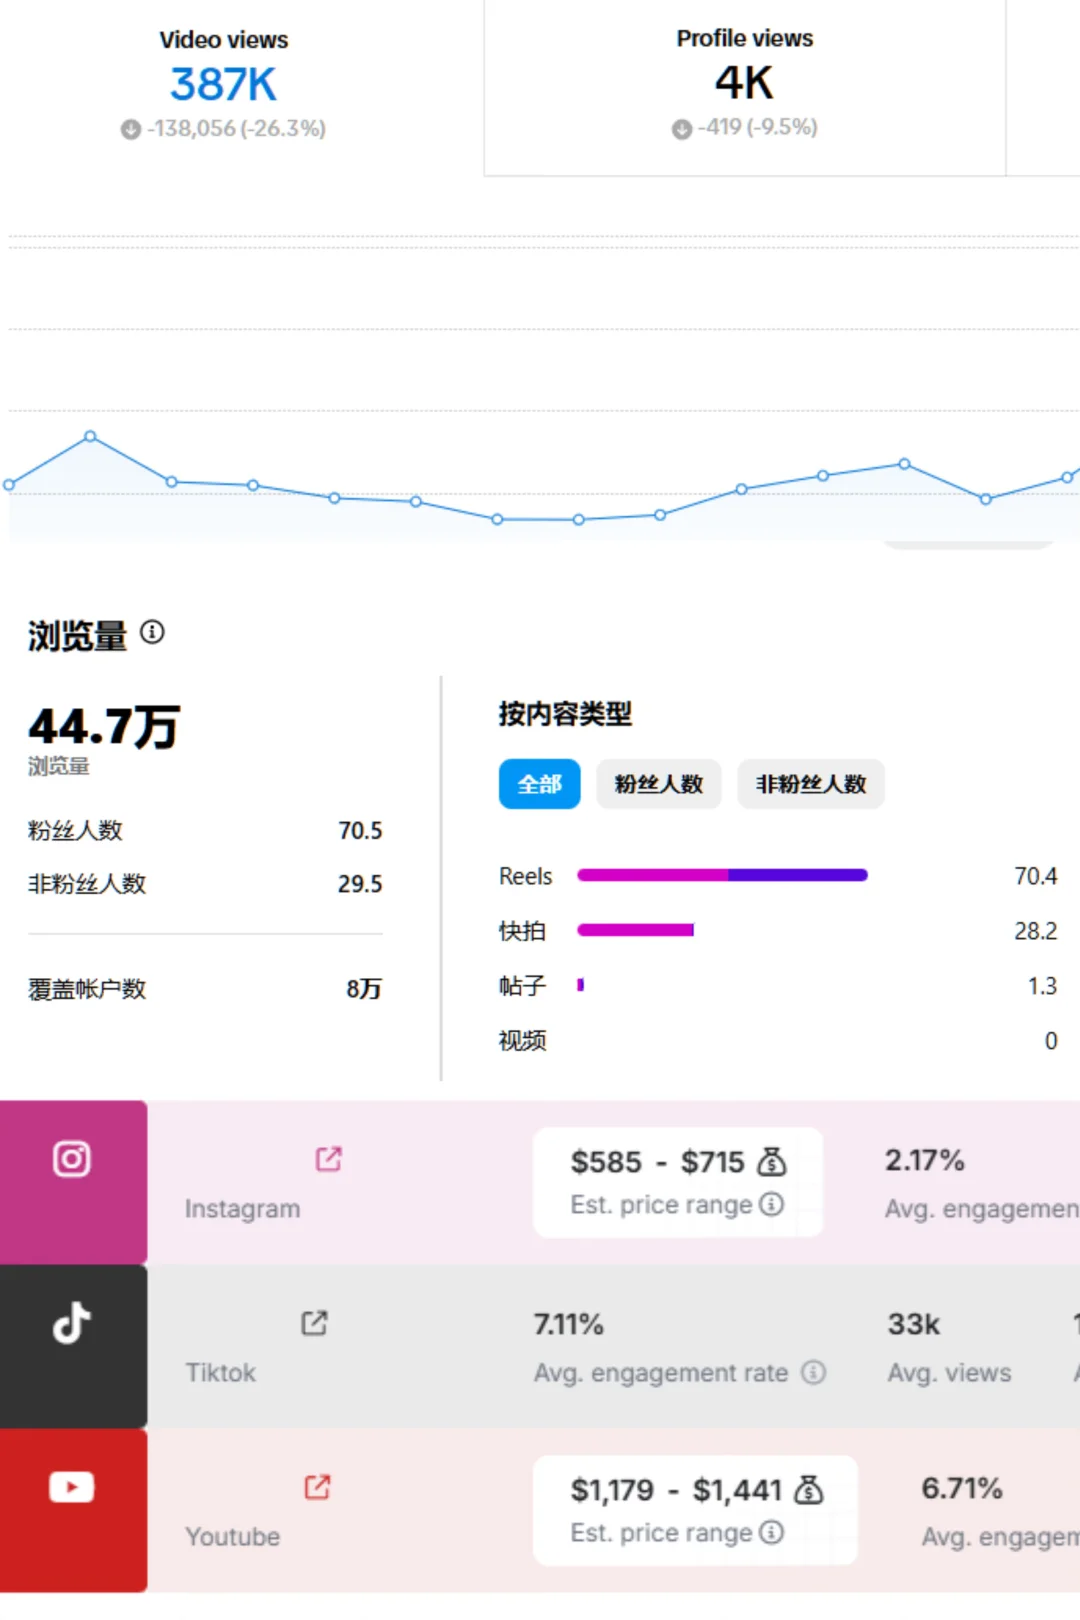Viewport: 1080px width, 1620px height.
Task: Click the 非粉丝人数 row value 29.5
Action: point(360,884)
